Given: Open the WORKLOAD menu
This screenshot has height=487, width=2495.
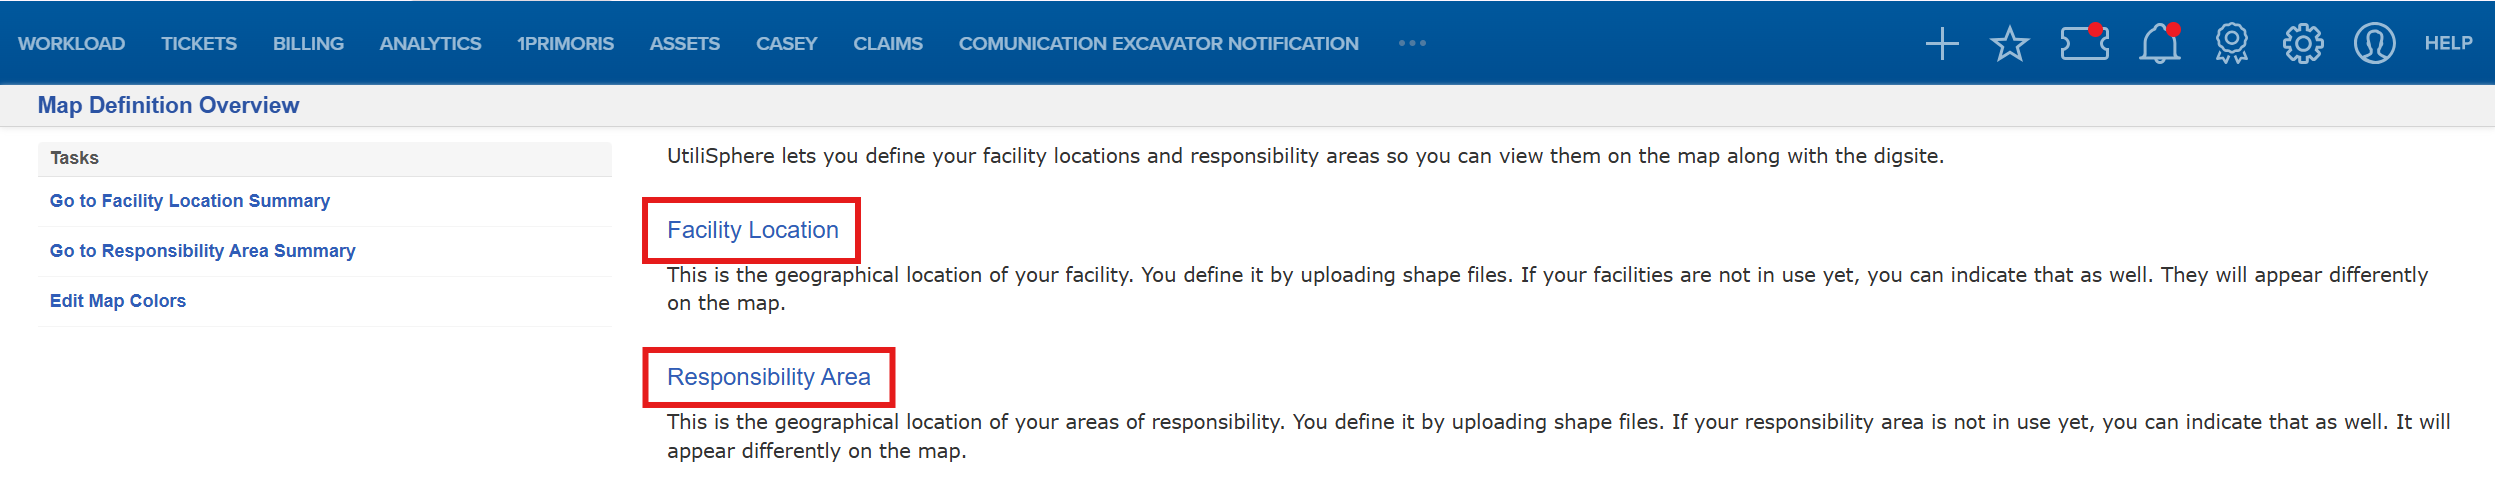Looking at the screenshot, I should tap(71, 43).
